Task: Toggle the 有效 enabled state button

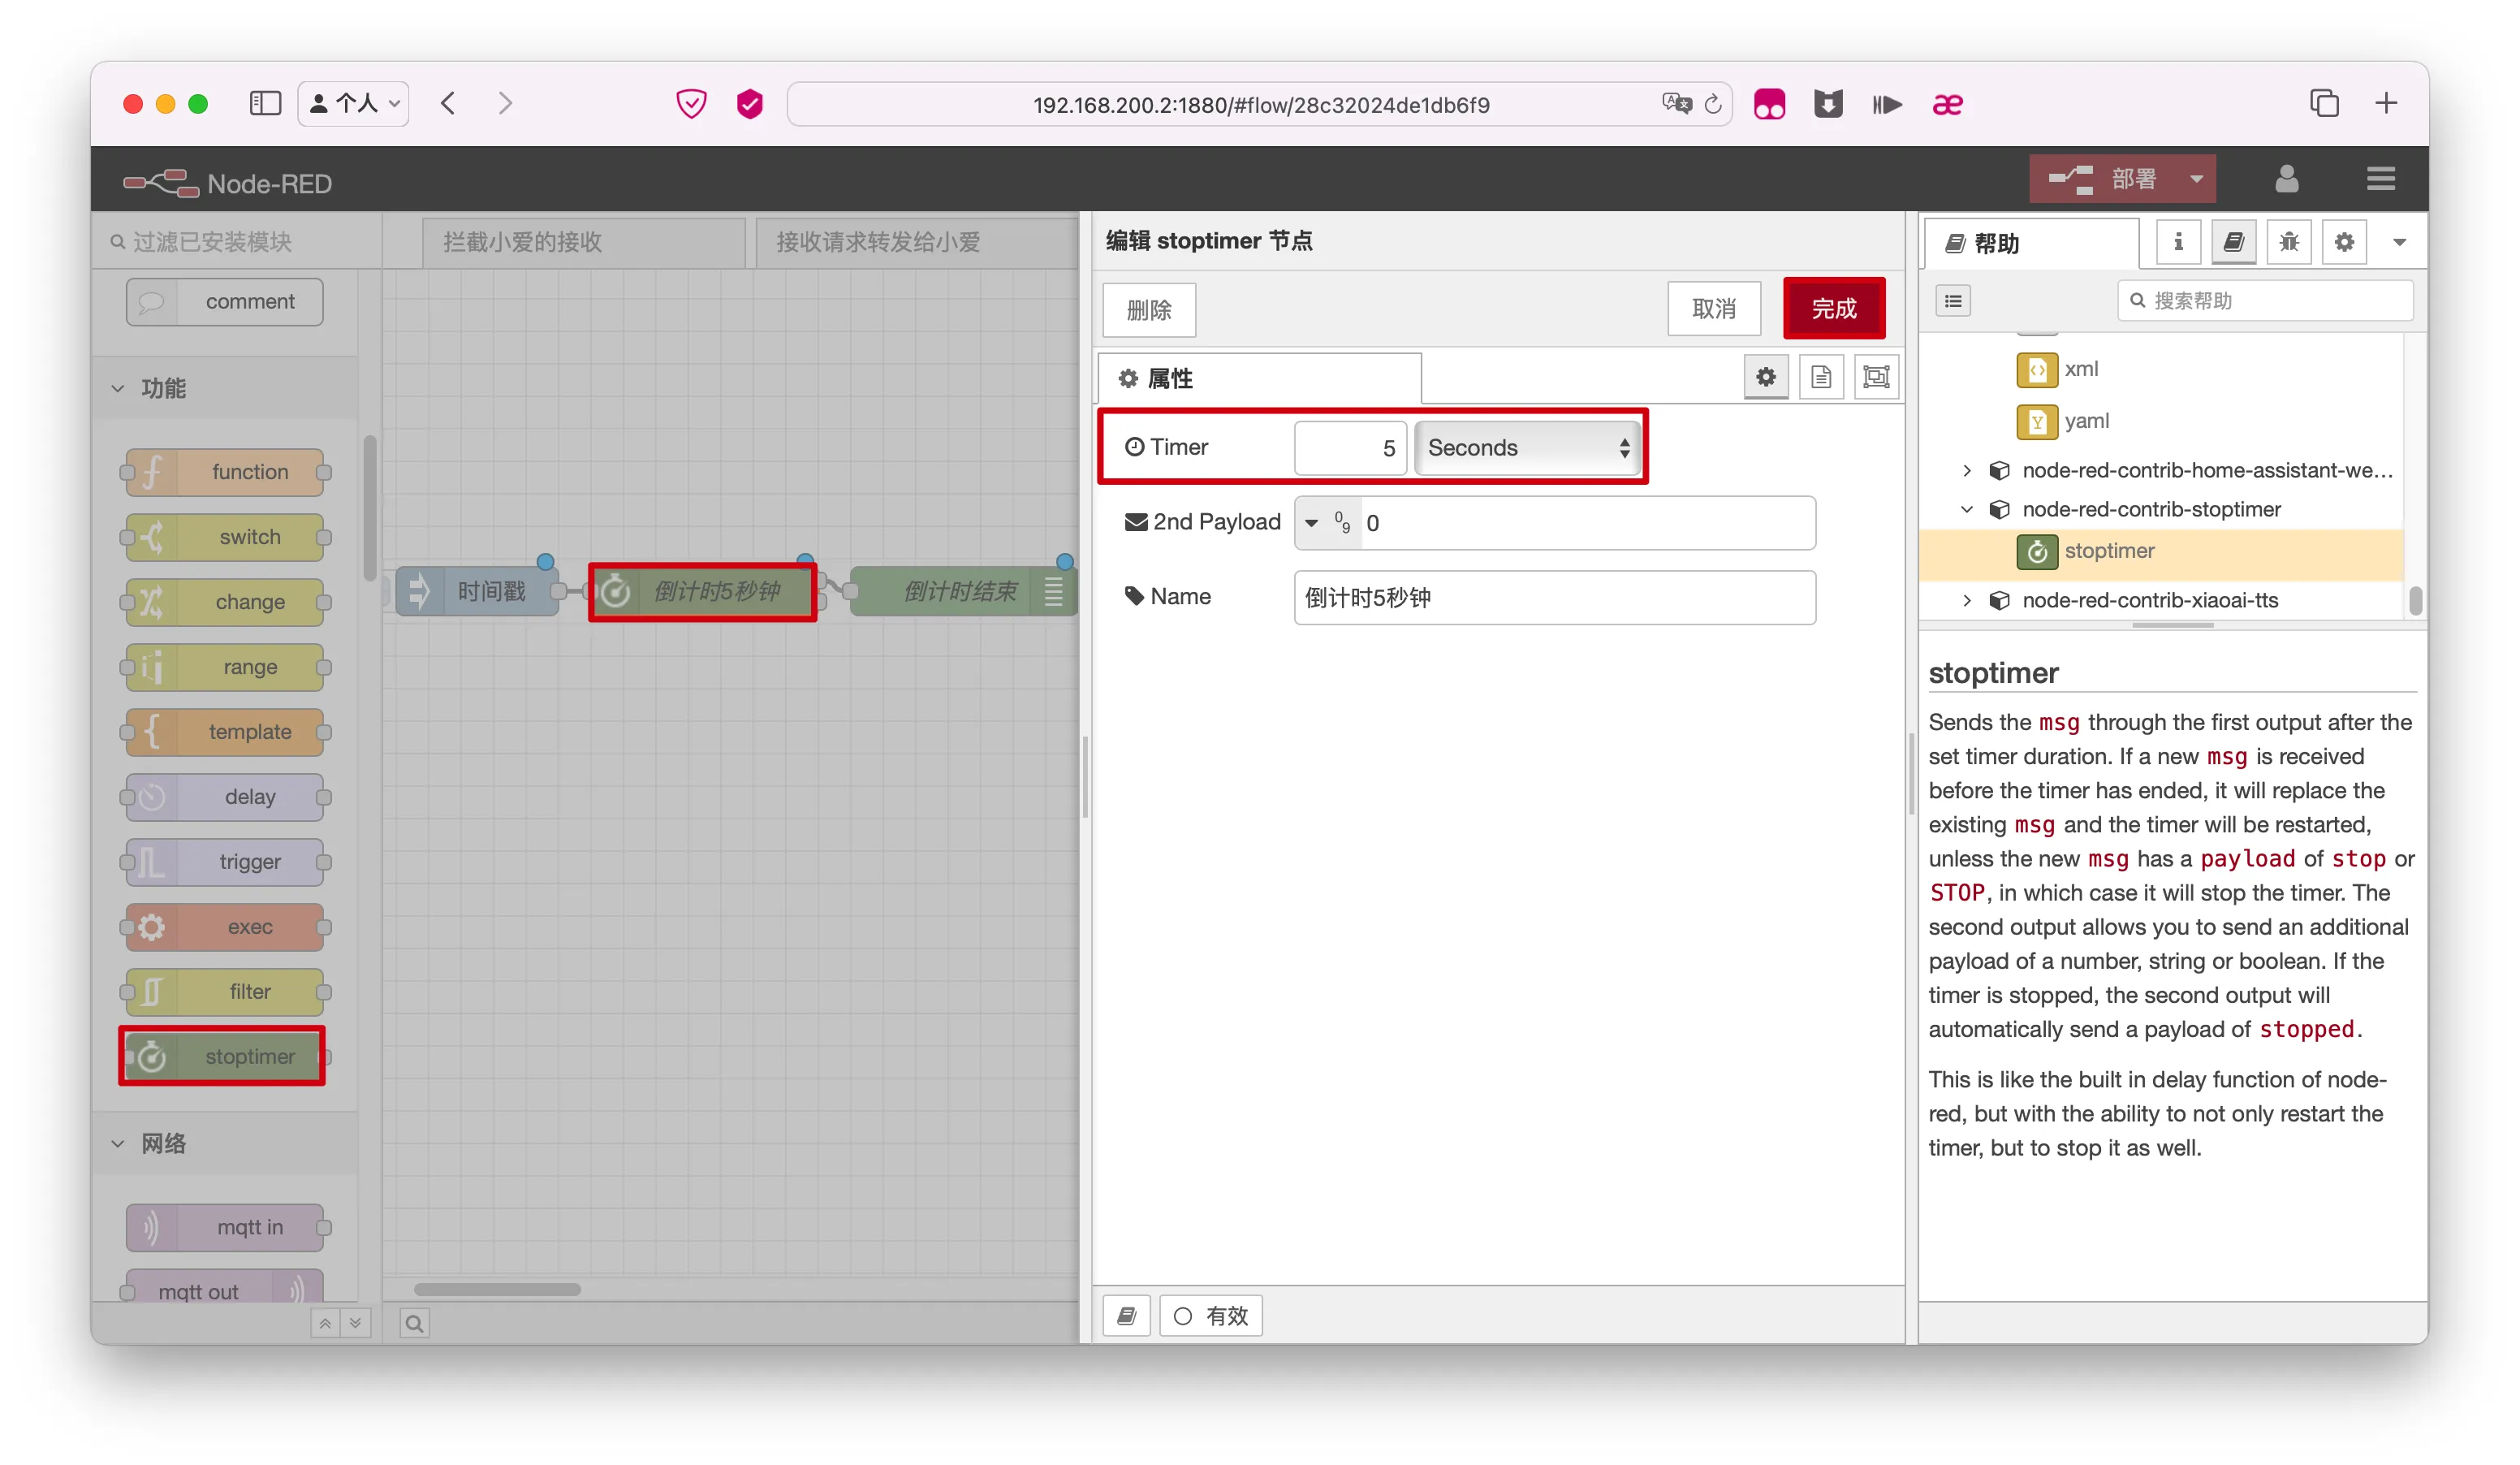Action: pos(1211,1315)
